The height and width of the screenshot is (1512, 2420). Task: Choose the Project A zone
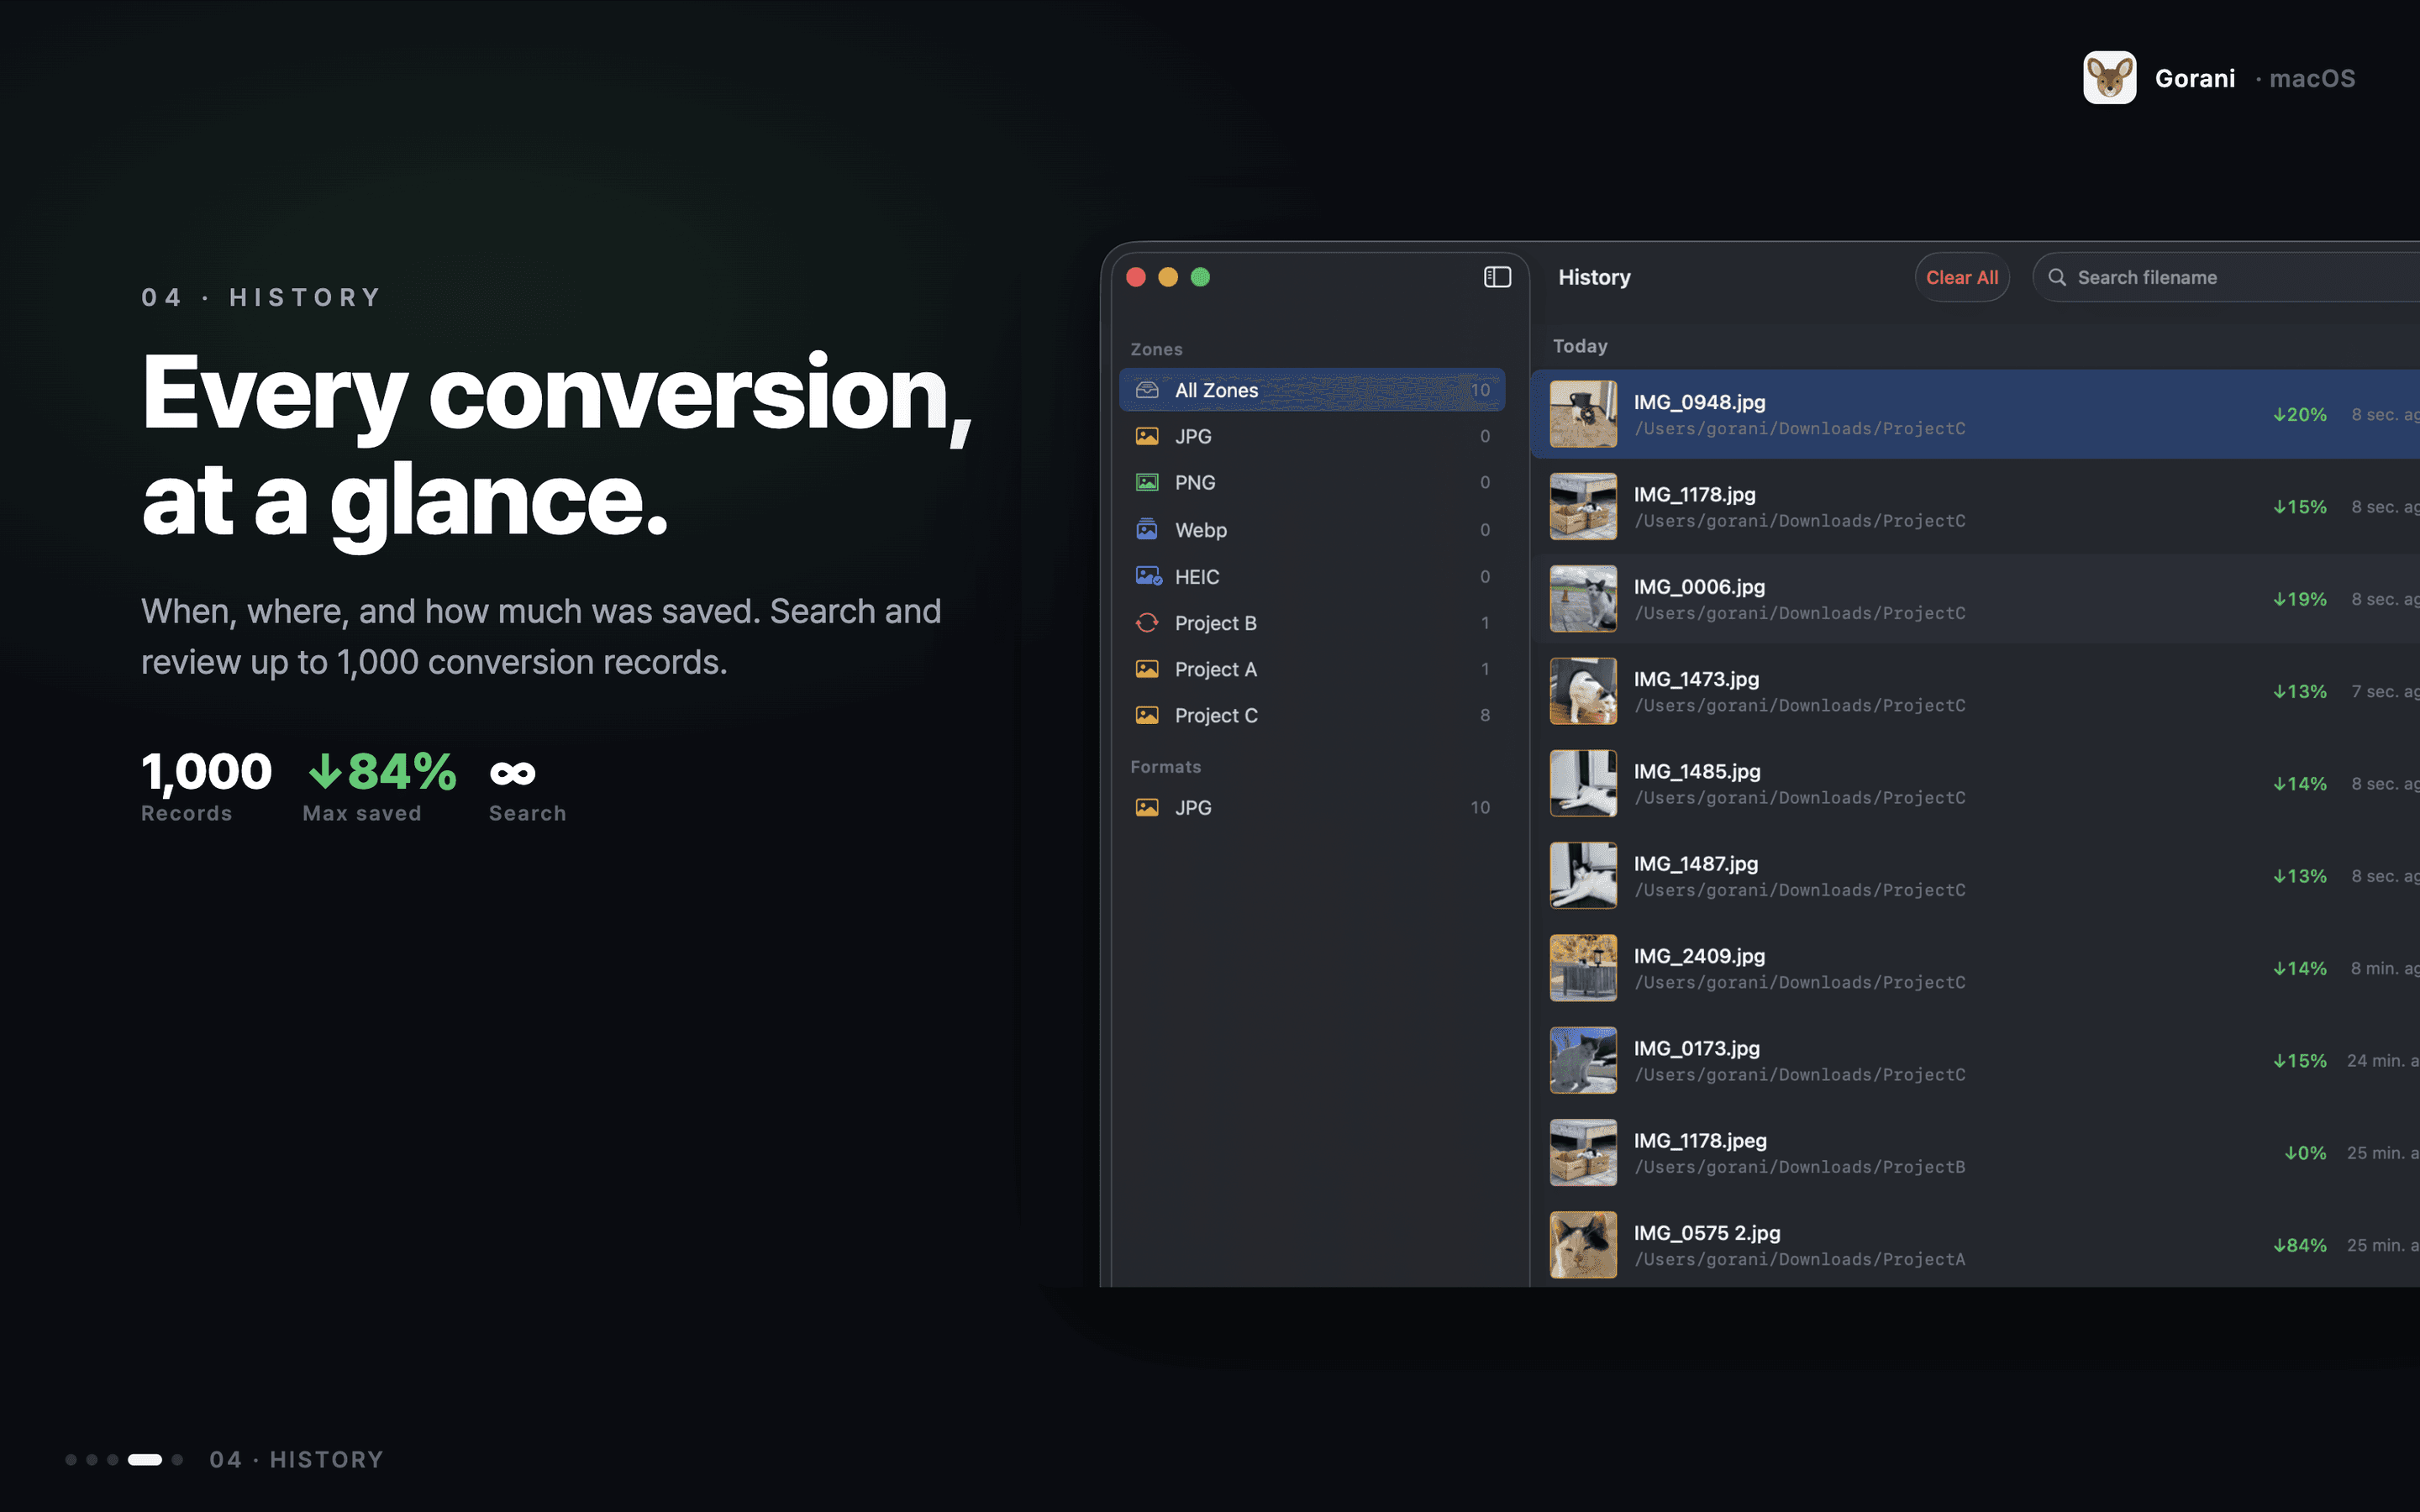pyautogui.click(x=1311, y=669)
